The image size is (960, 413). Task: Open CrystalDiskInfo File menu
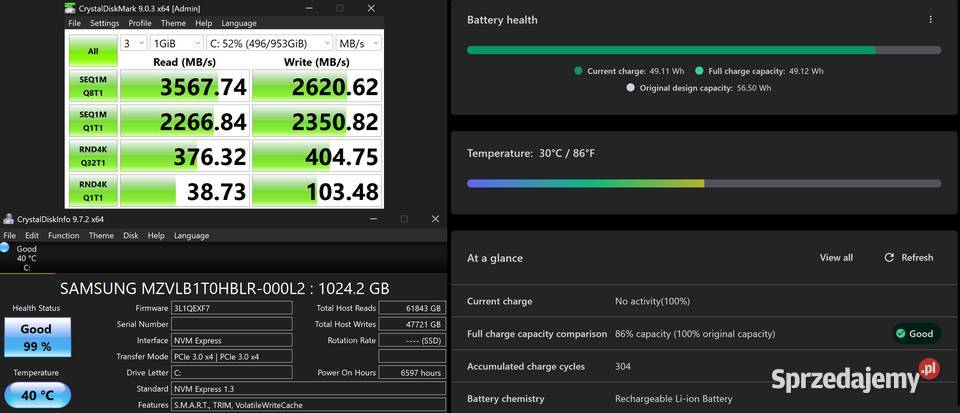[9, 236]
